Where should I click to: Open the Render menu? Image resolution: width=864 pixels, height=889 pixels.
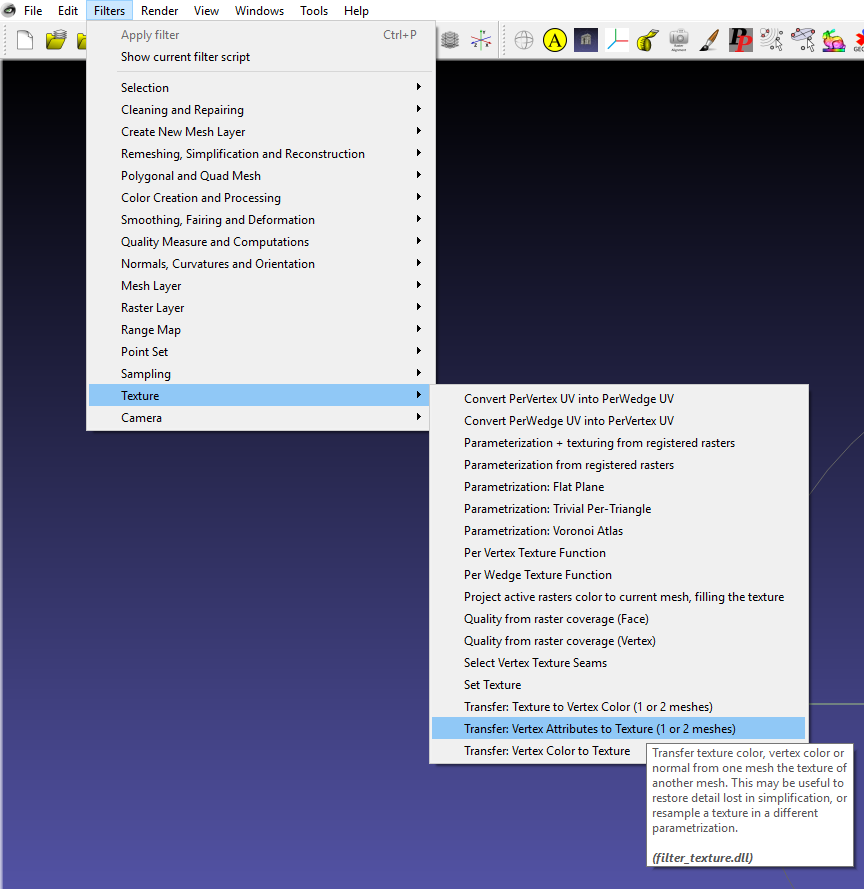pos(159,11)
